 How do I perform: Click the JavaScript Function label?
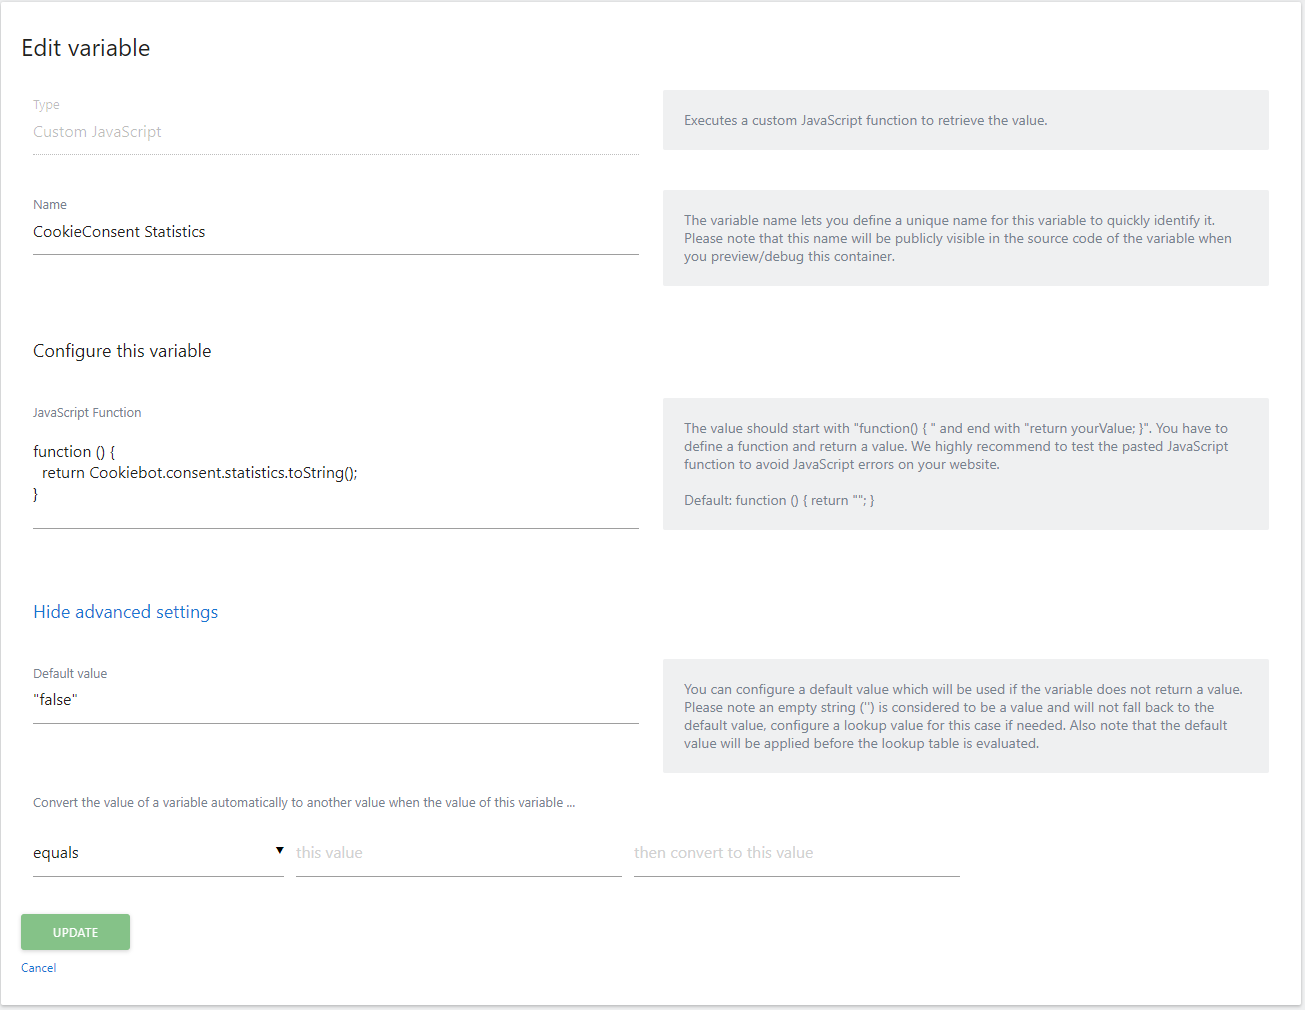pyautogui.click(x=87, y=412)
